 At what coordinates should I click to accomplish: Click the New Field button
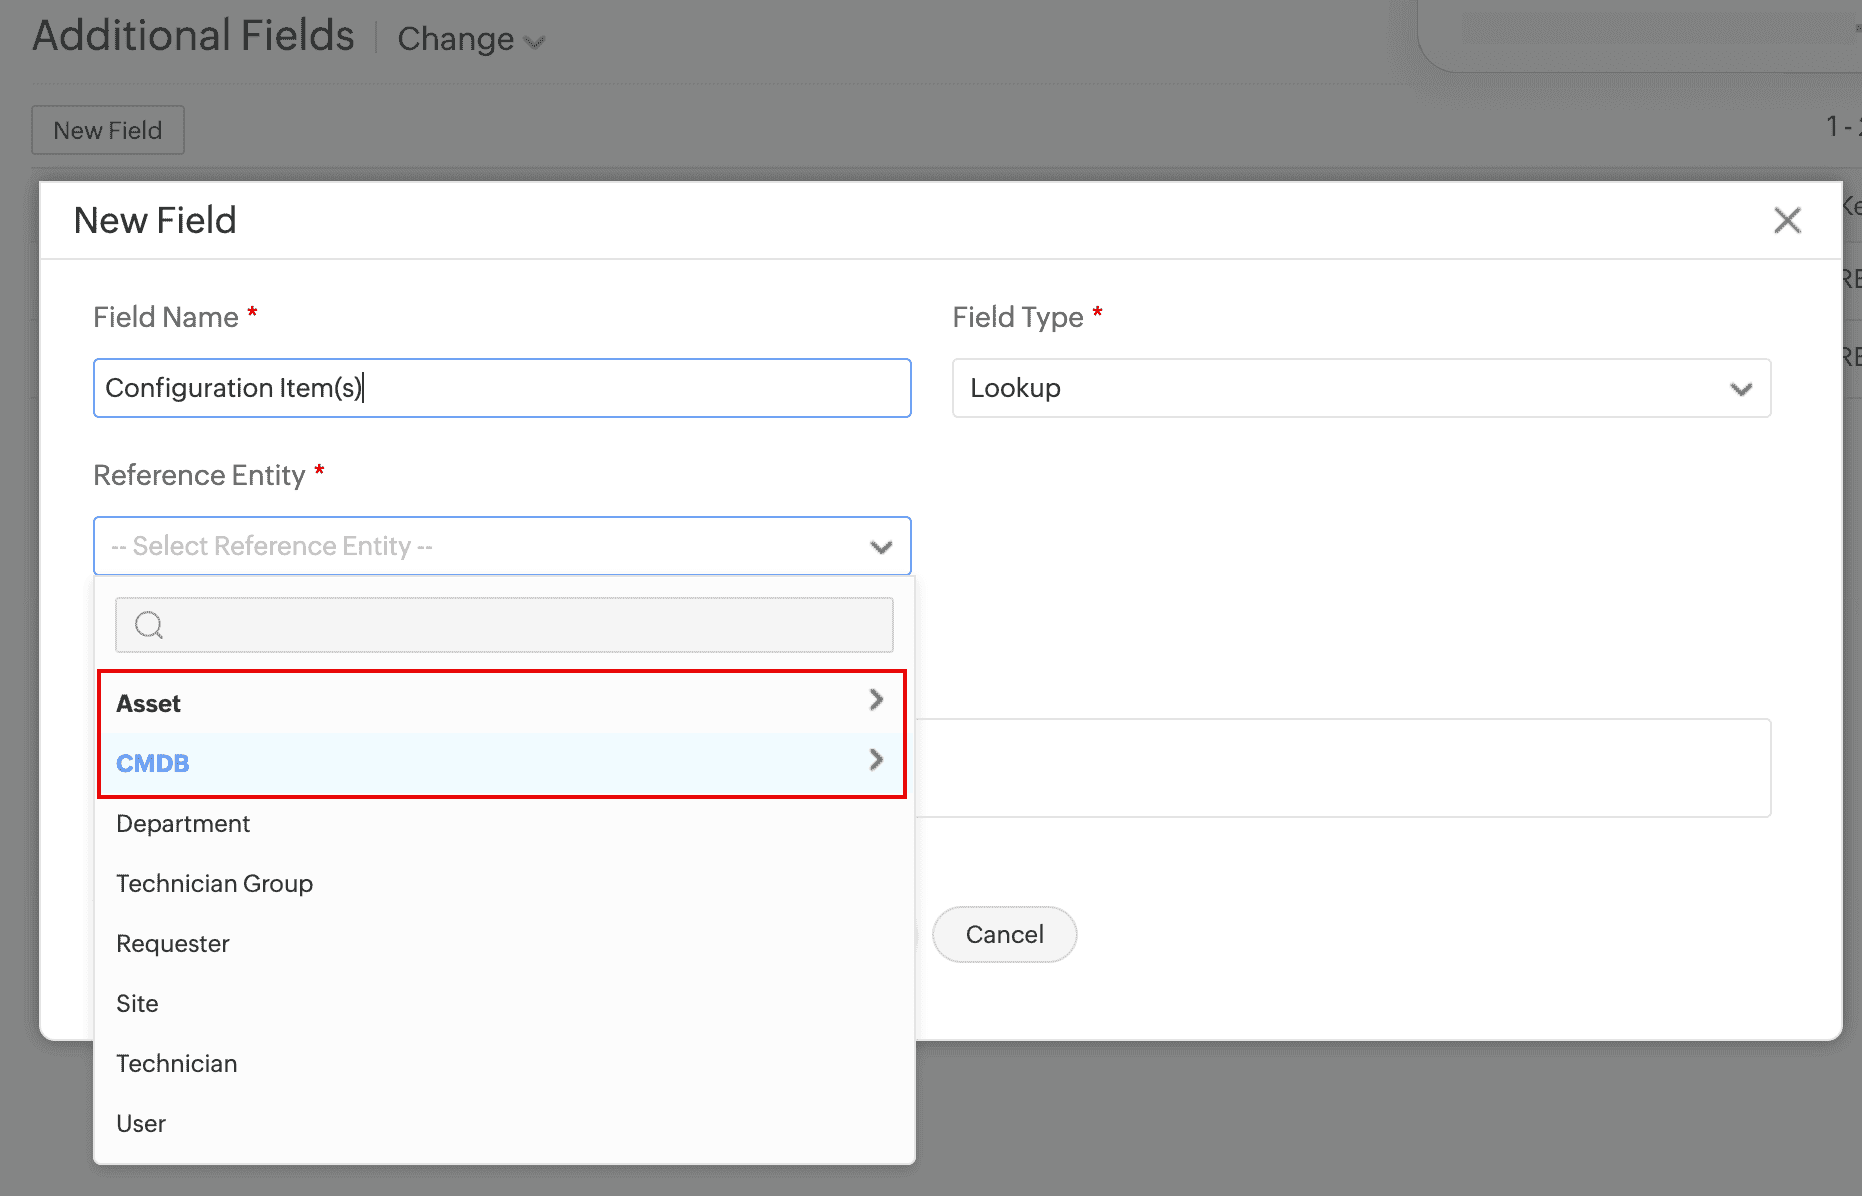(x=108, y=130)
